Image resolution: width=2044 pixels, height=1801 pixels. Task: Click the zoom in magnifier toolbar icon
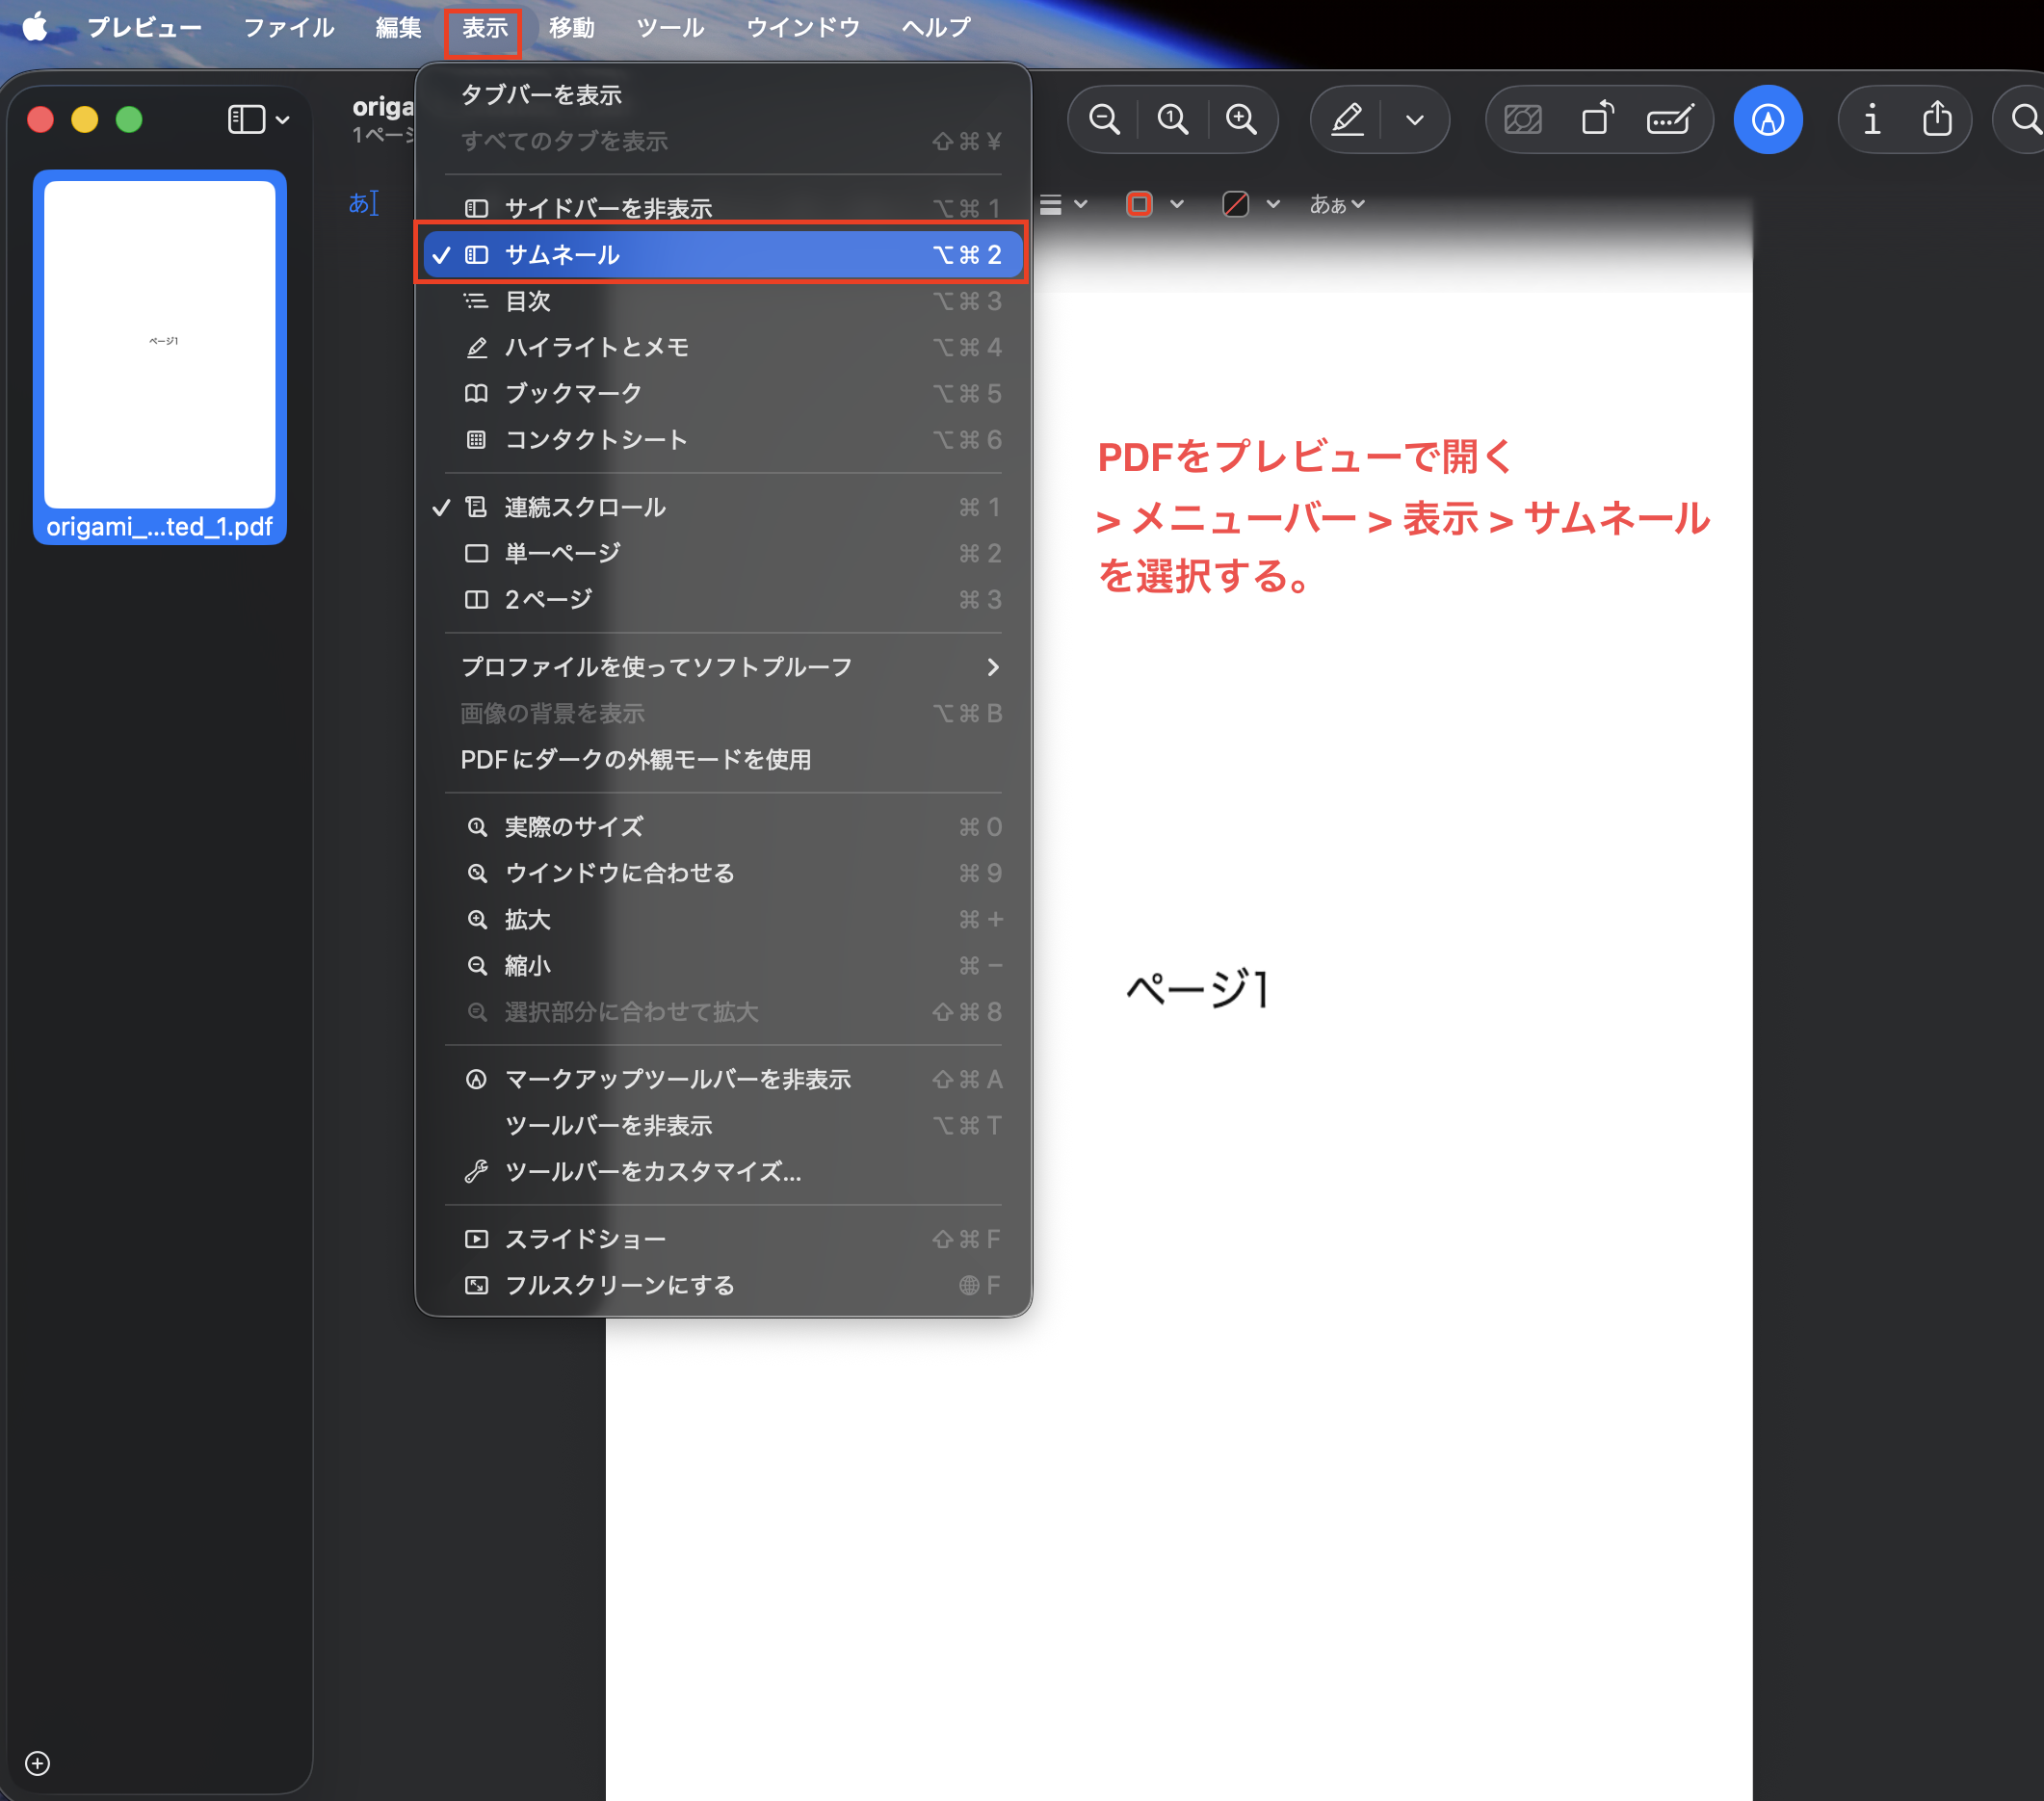click(x=1241, y=120)
